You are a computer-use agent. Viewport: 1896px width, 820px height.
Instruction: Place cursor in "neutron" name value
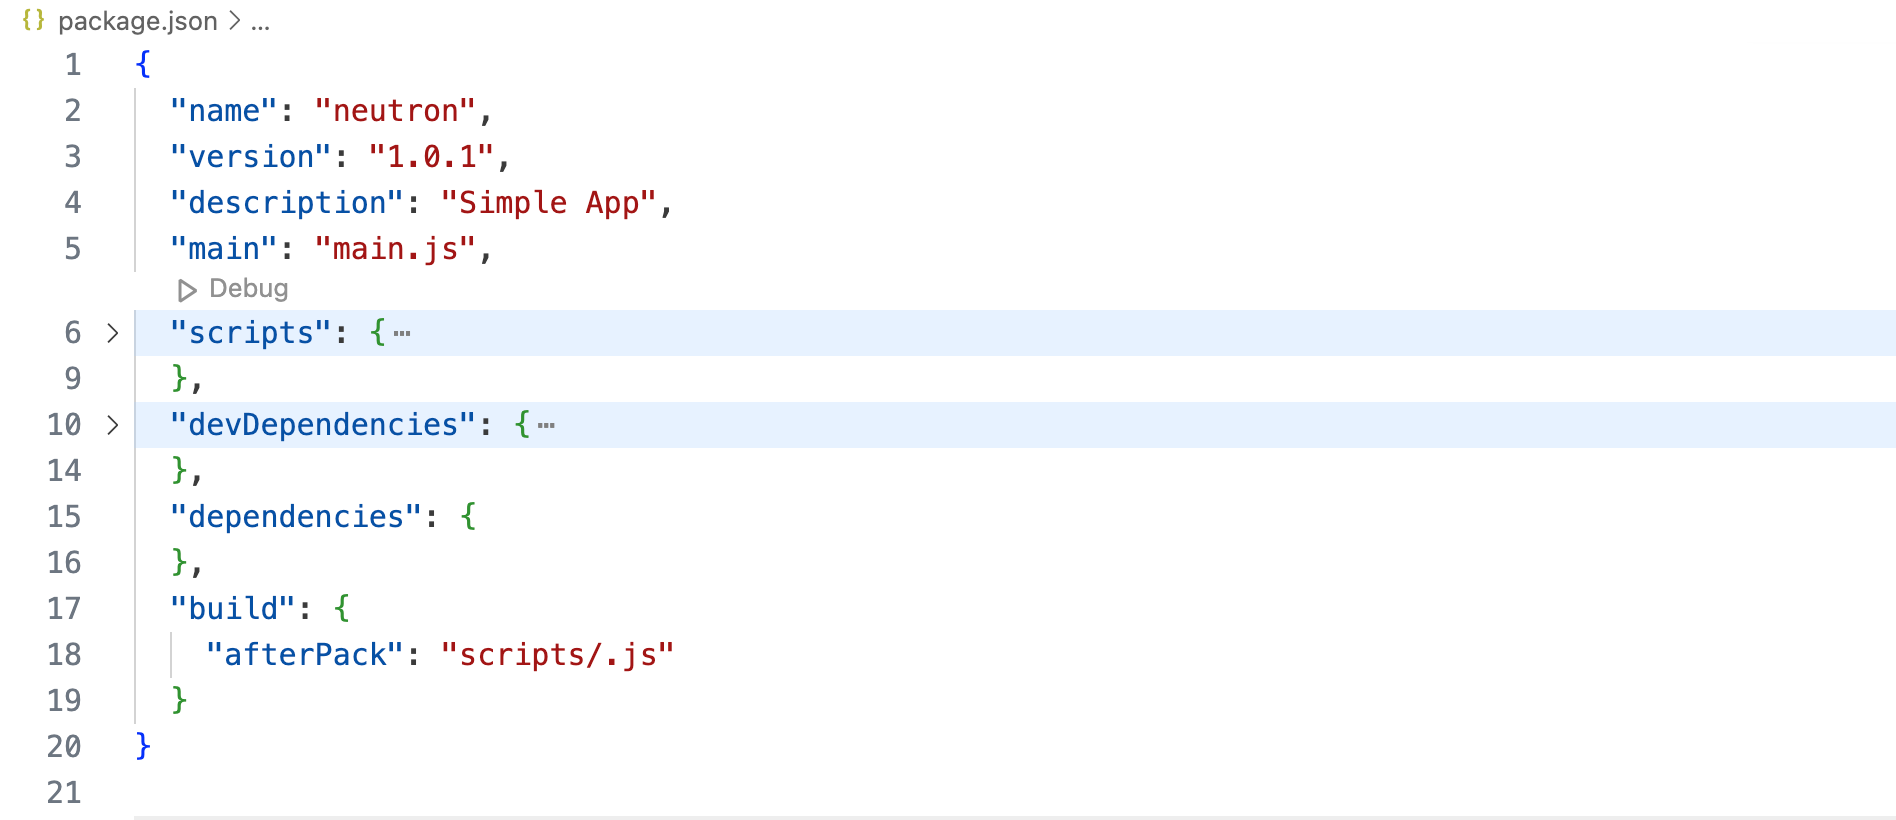pyautogui.click(x=395, y=111)
